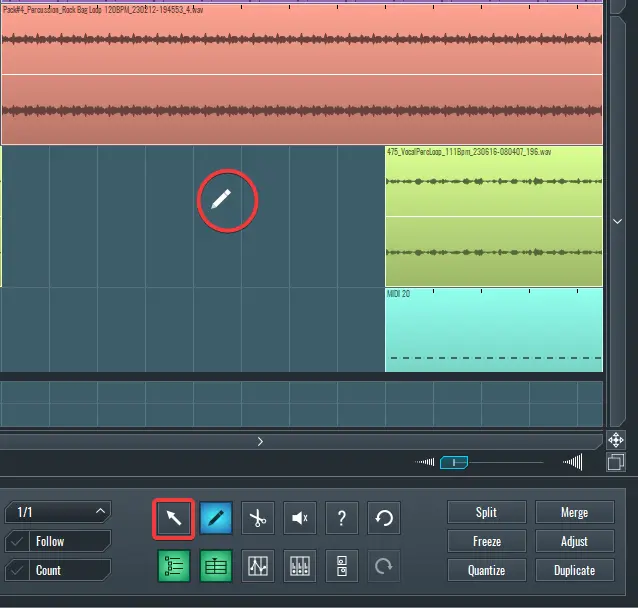Viewport: 638px width, 608px height.
Task: Open the question mark help tool
Action: click(x=342, y=518)
